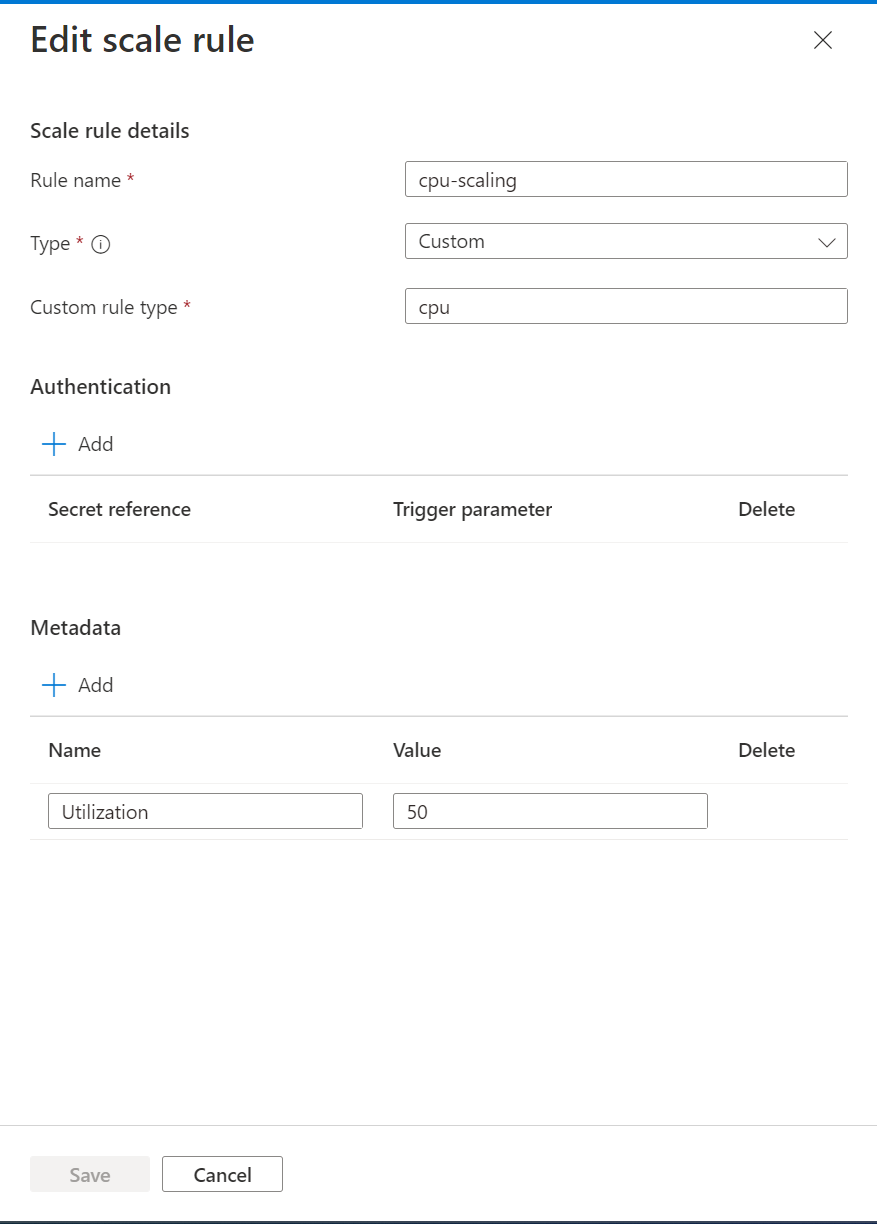
Task: Click the metadata Name field showing Utilization
Action: [204, 811]
